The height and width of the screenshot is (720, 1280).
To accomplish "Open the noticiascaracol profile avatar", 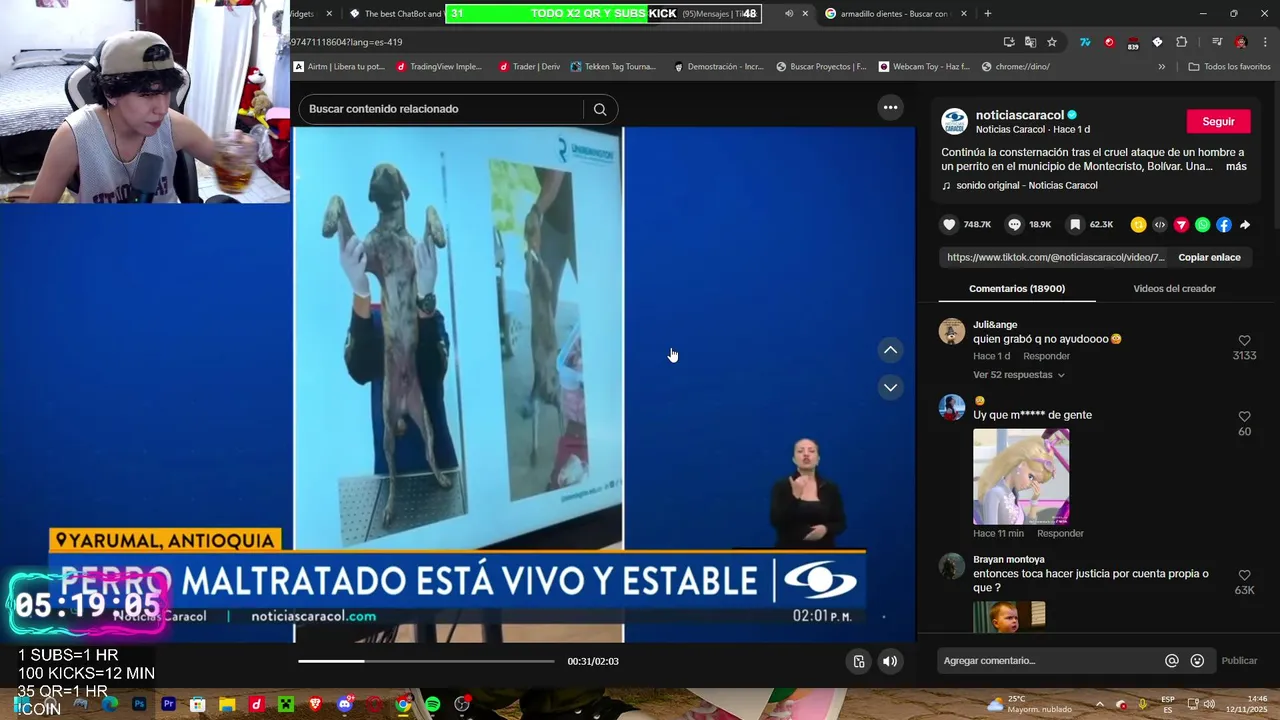I will (x=955, y=122).
